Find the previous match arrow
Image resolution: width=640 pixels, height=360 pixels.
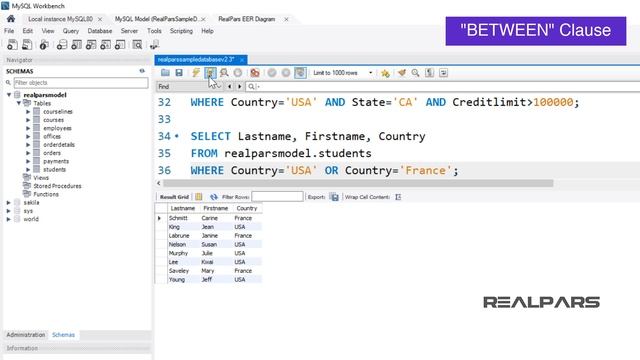[230, 87]
